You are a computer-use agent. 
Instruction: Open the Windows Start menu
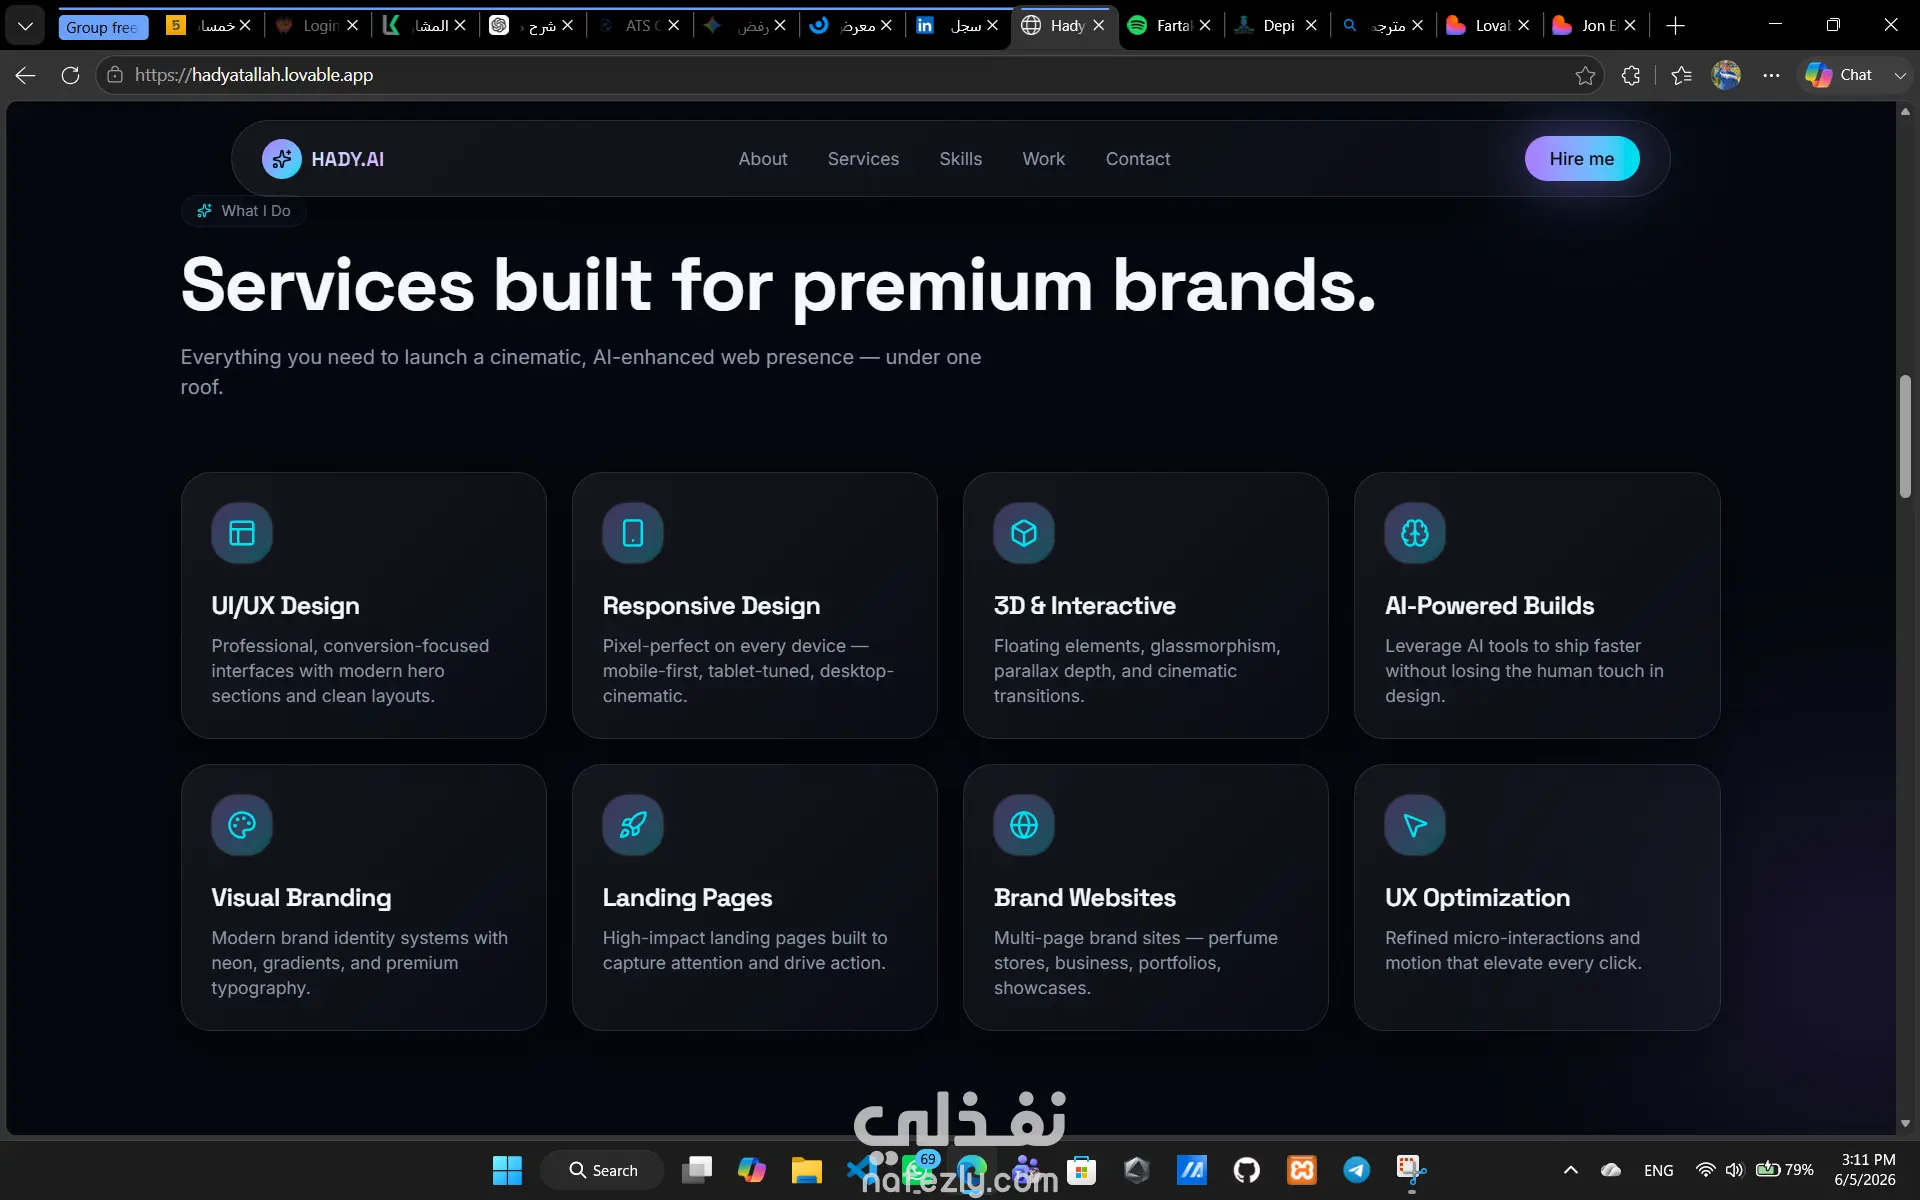(x=507, y=1170)
